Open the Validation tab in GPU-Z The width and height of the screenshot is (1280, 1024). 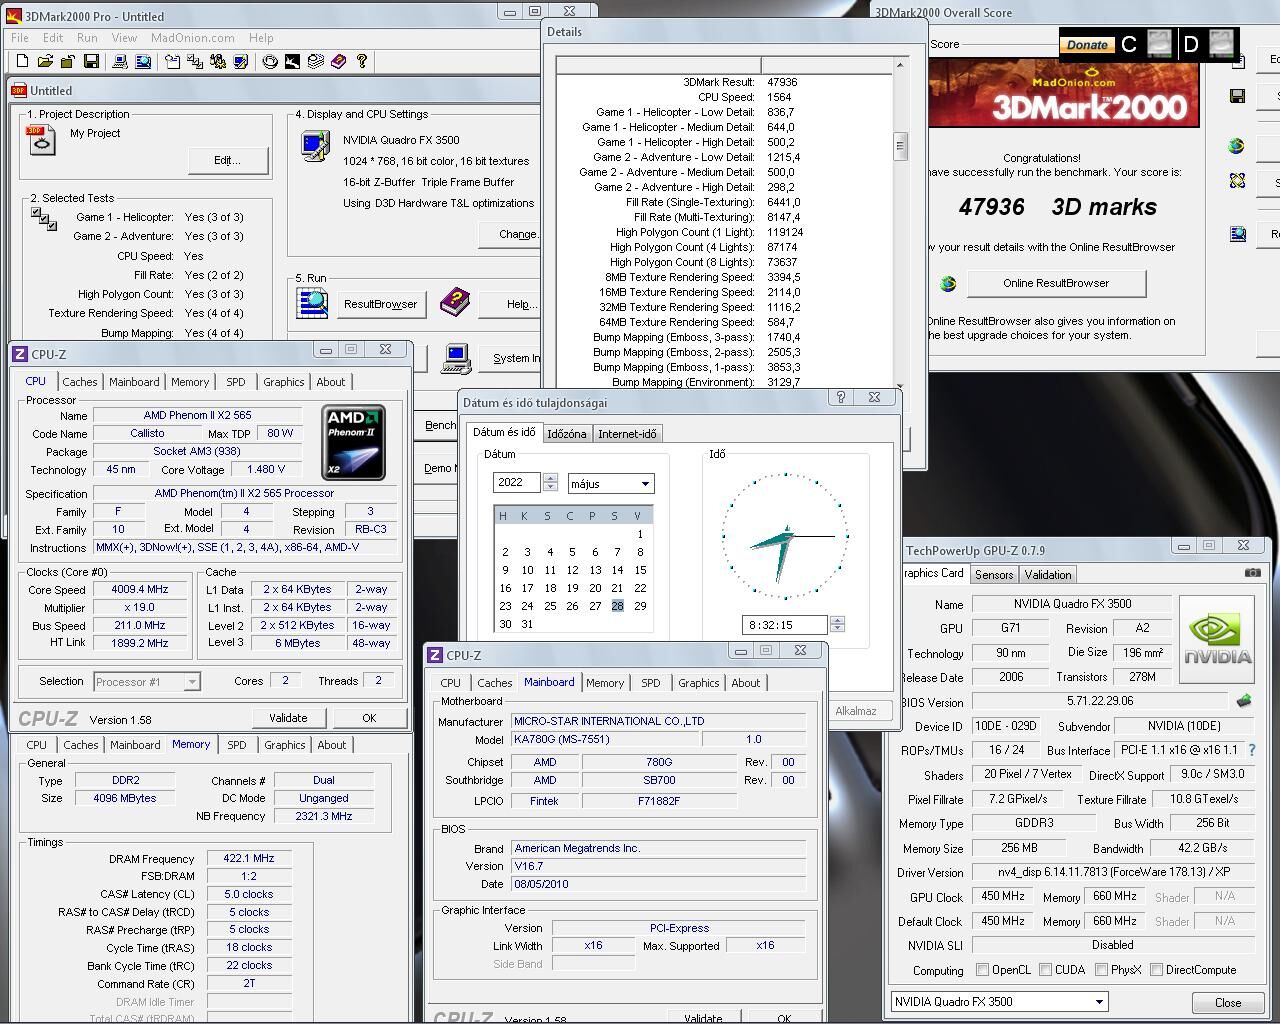point(1048,575)
